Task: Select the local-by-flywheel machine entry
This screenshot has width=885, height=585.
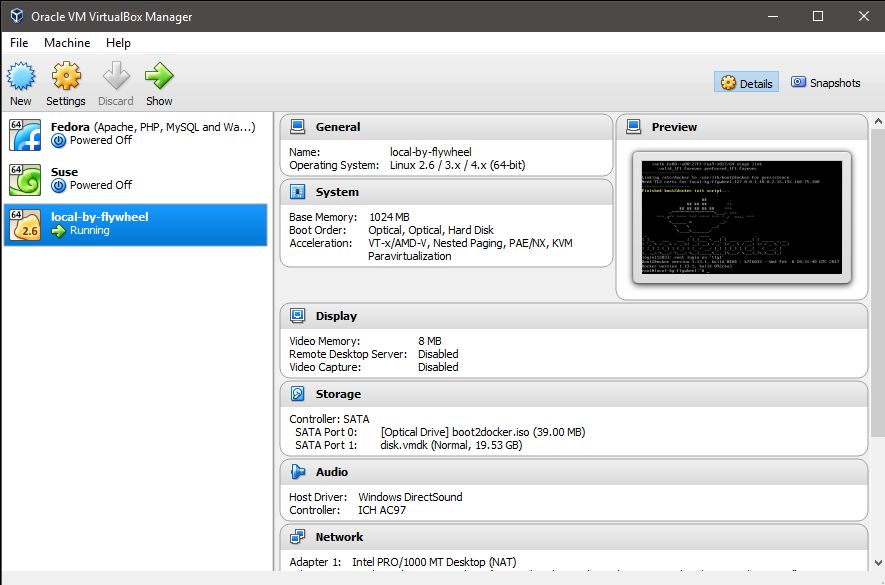Action: pyautogui.click(x=135, y=225)
